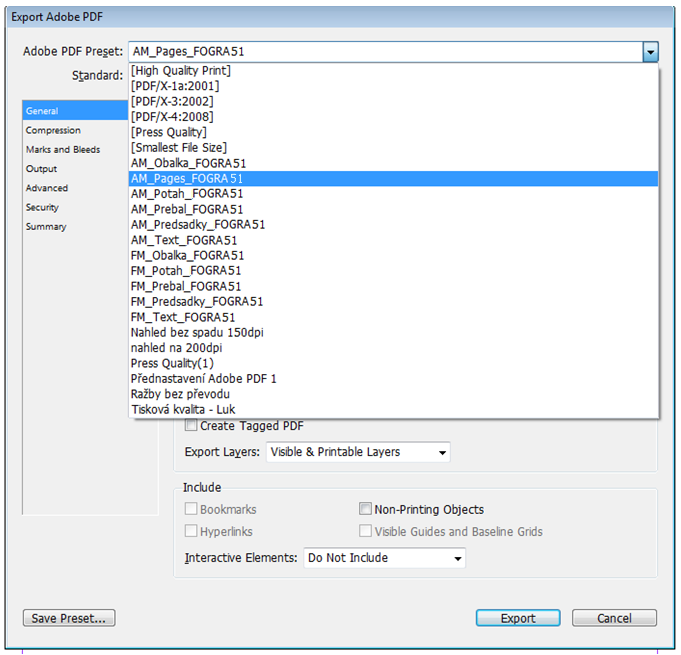Toggle the Non-Printing Objects checkbox

[x=366, y=510]
